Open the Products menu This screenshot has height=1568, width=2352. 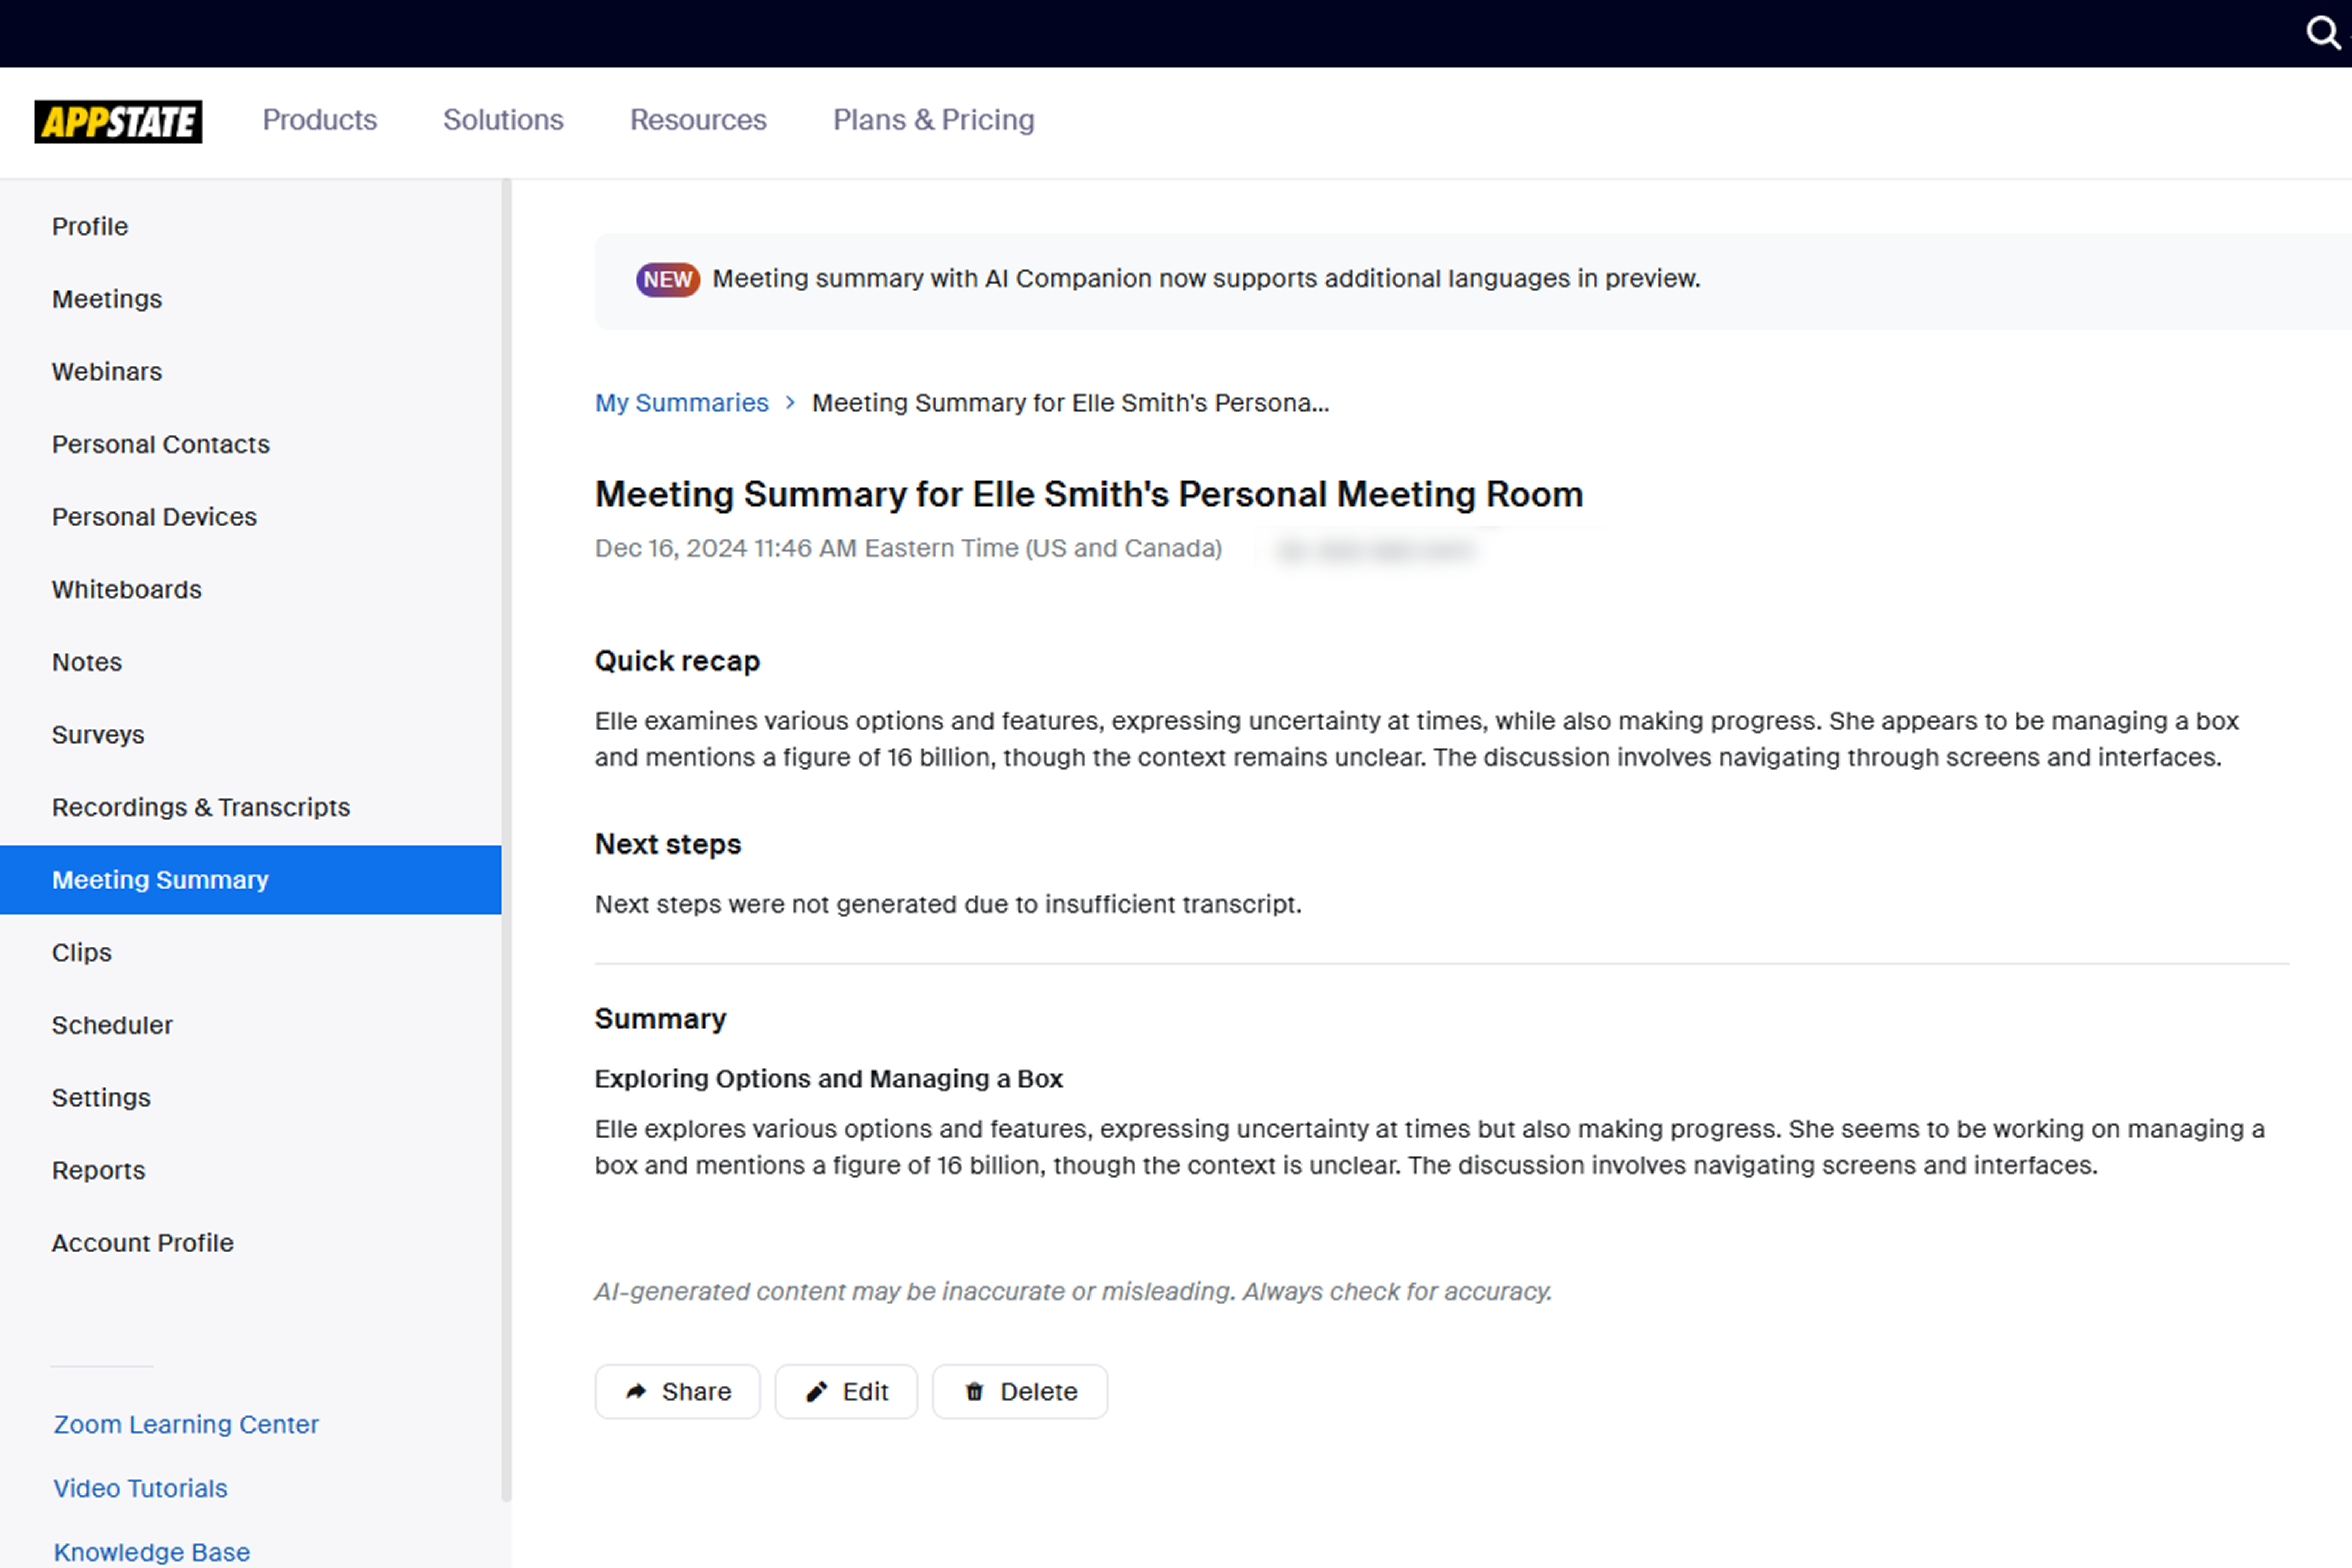[x=320, y=120]
